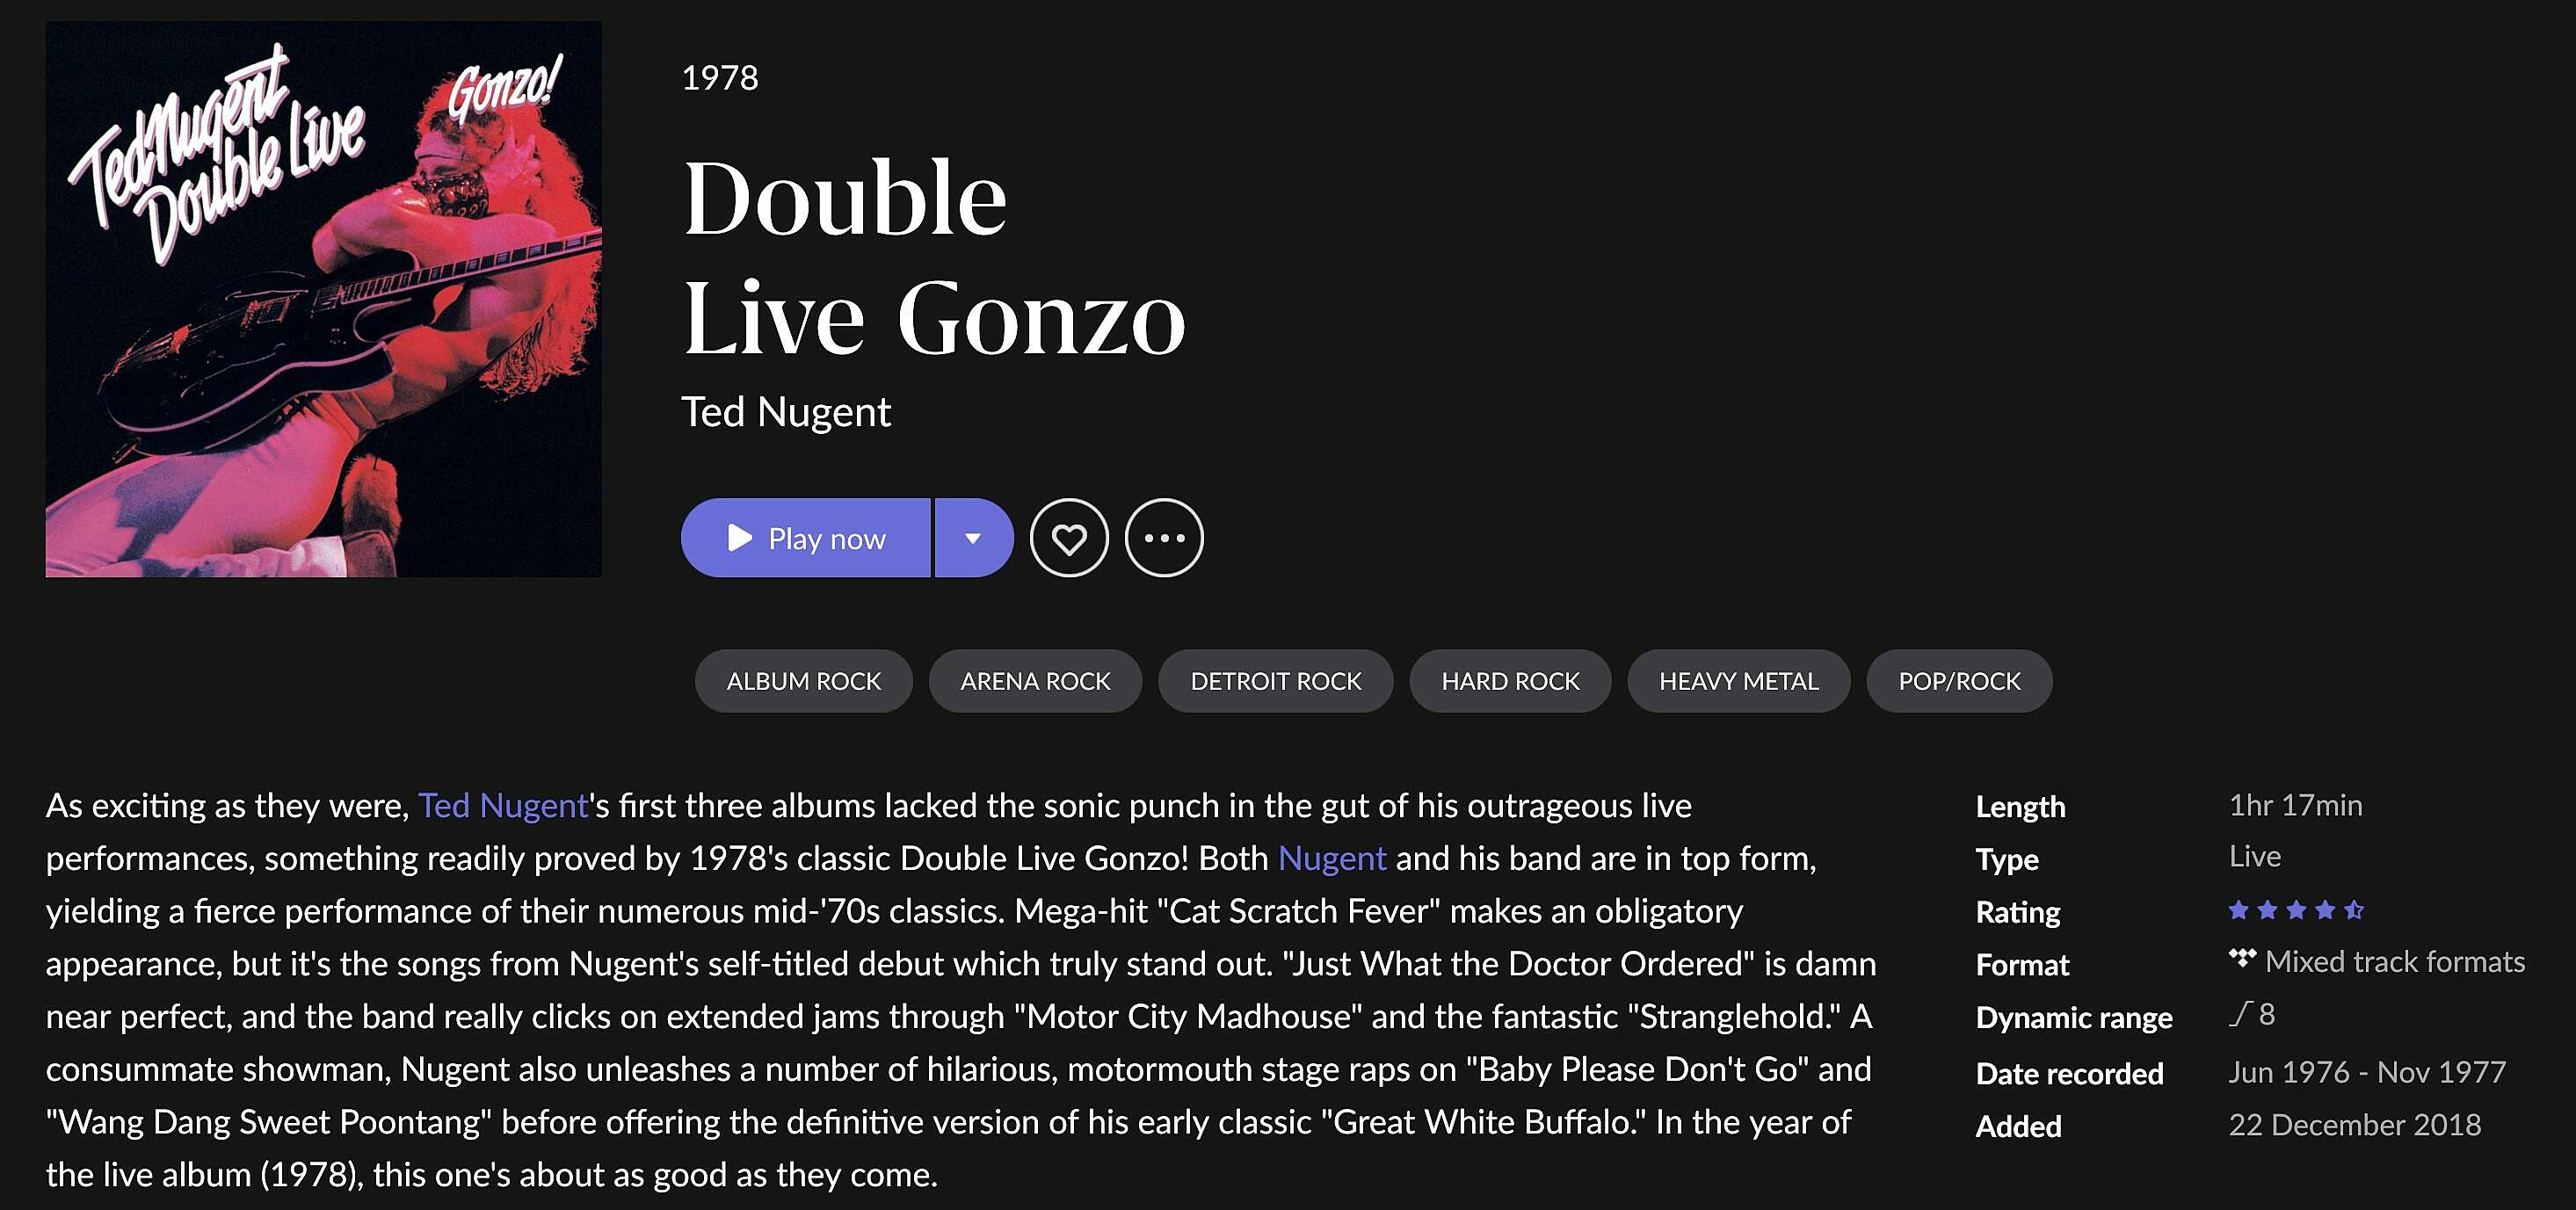Click the TIDAL mixed track formats icon

(x=2243, y=958)
